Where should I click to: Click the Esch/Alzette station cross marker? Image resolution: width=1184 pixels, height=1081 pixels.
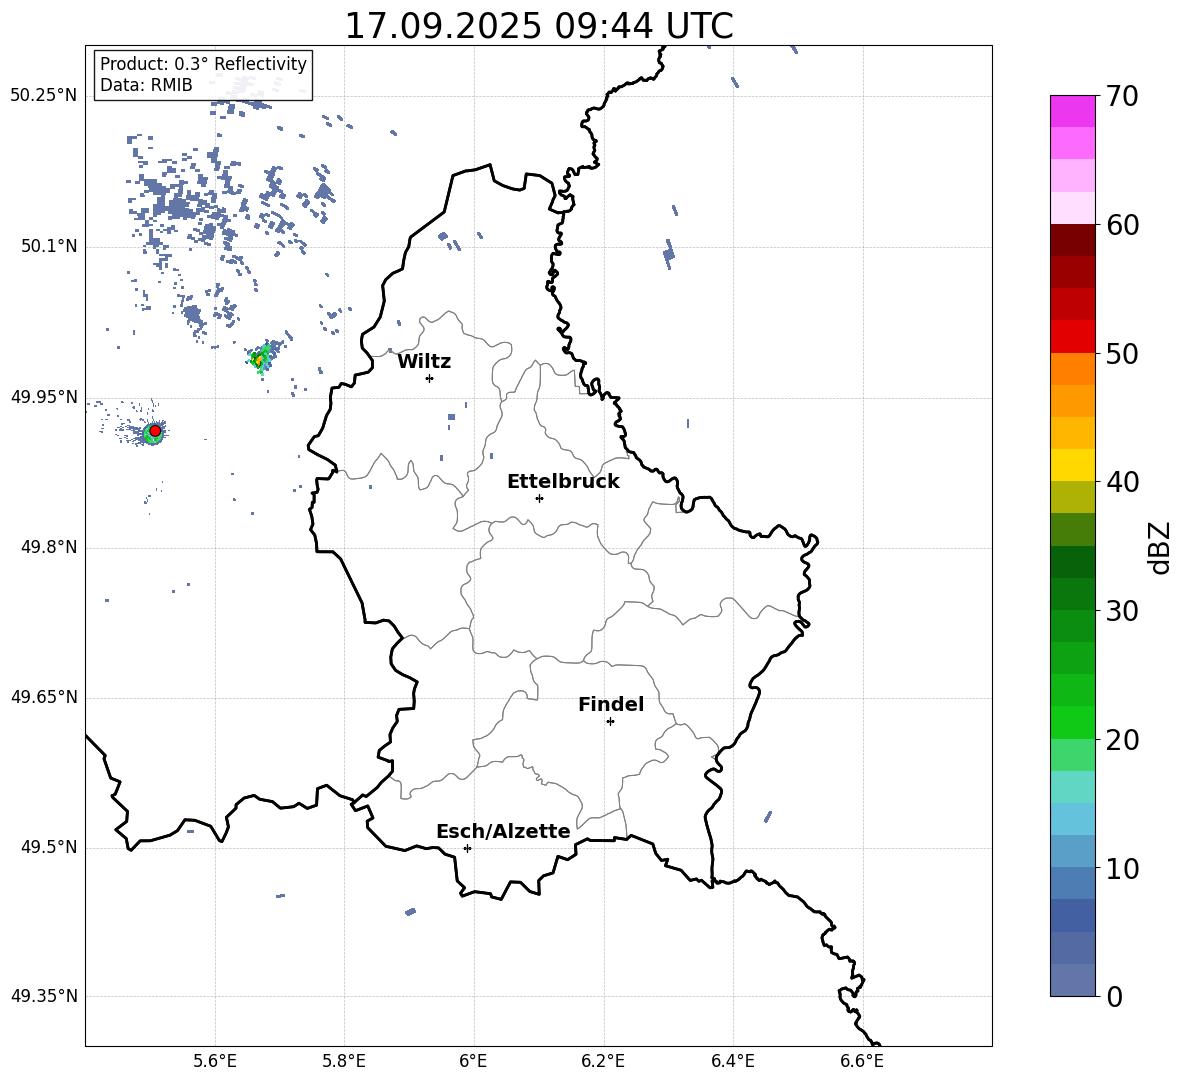[x=467, y=848]
